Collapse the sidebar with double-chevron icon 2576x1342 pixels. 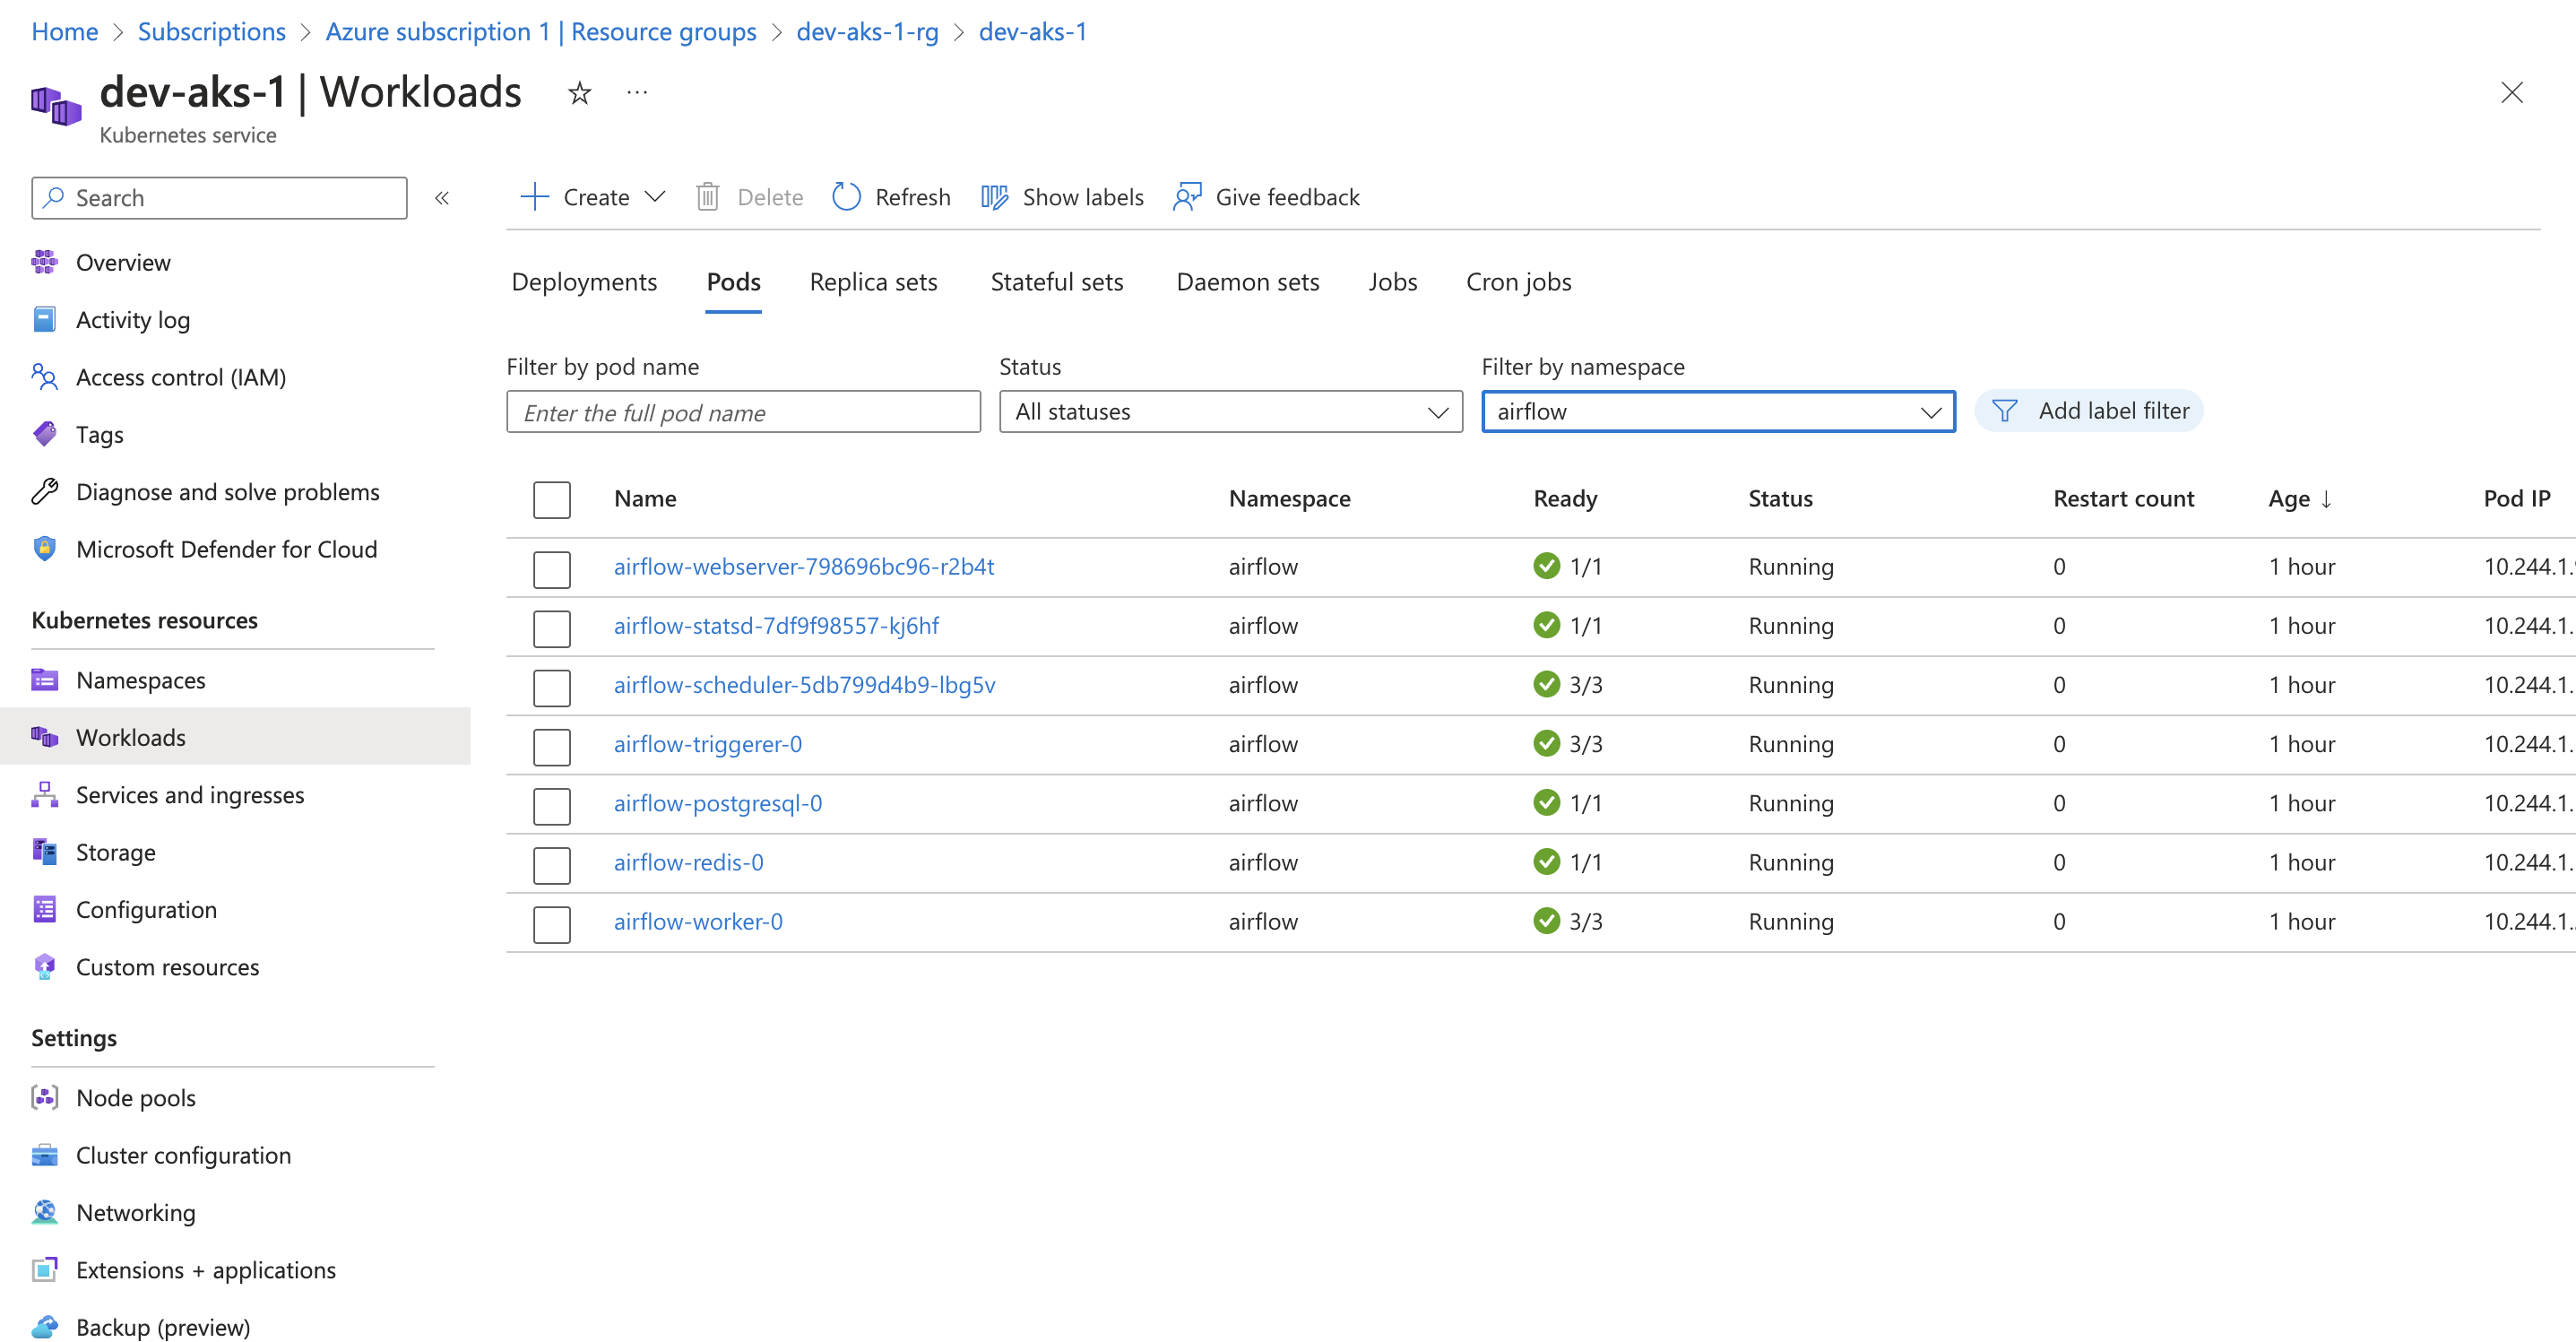442,198
